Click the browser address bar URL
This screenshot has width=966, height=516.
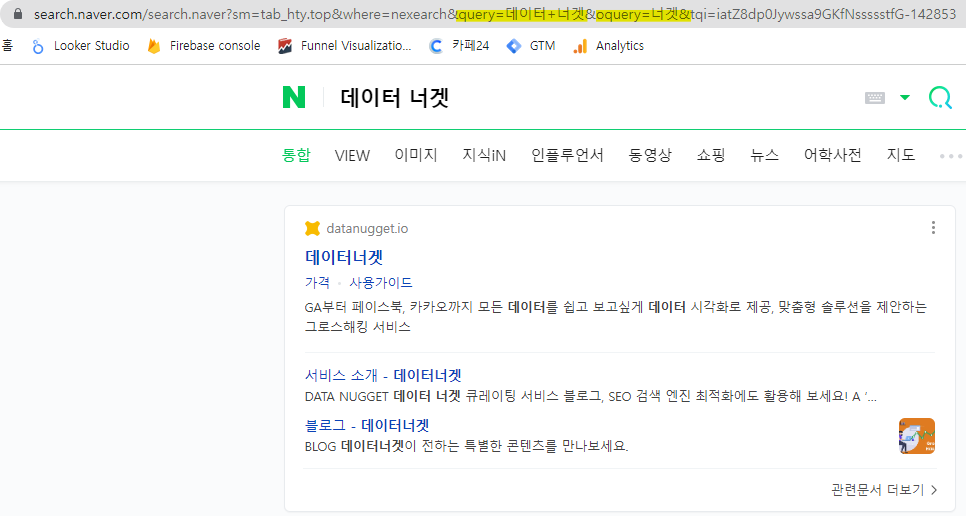[495, 14]
